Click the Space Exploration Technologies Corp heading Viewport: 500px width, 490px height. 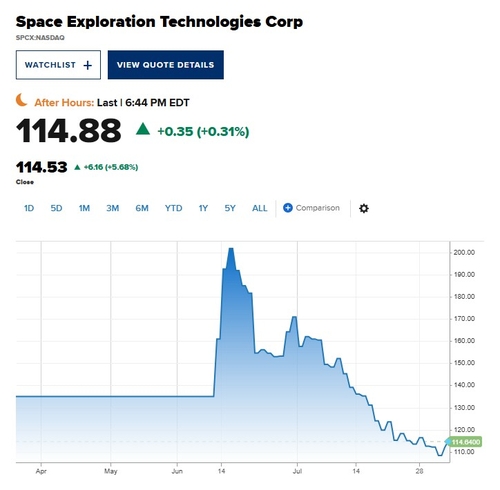(159, 22)
